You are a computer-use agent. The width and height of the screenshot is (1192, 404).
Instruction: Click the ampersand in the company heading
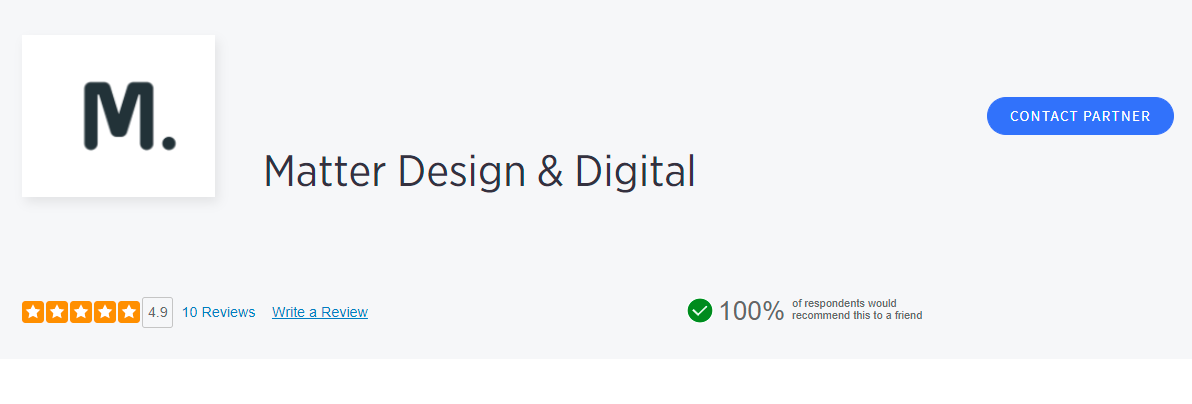[x=550, y=172]
